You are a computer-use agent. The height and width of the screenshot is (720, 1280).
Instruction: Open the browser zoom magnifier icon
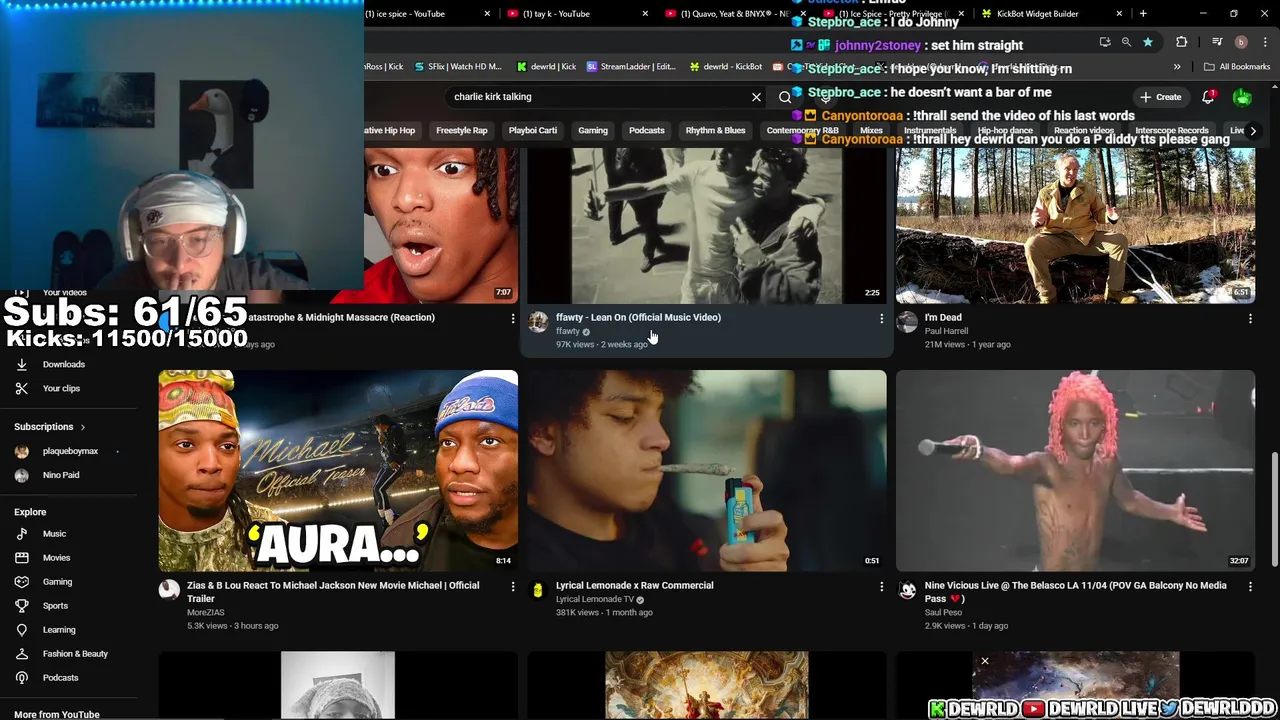(1126, 42)
